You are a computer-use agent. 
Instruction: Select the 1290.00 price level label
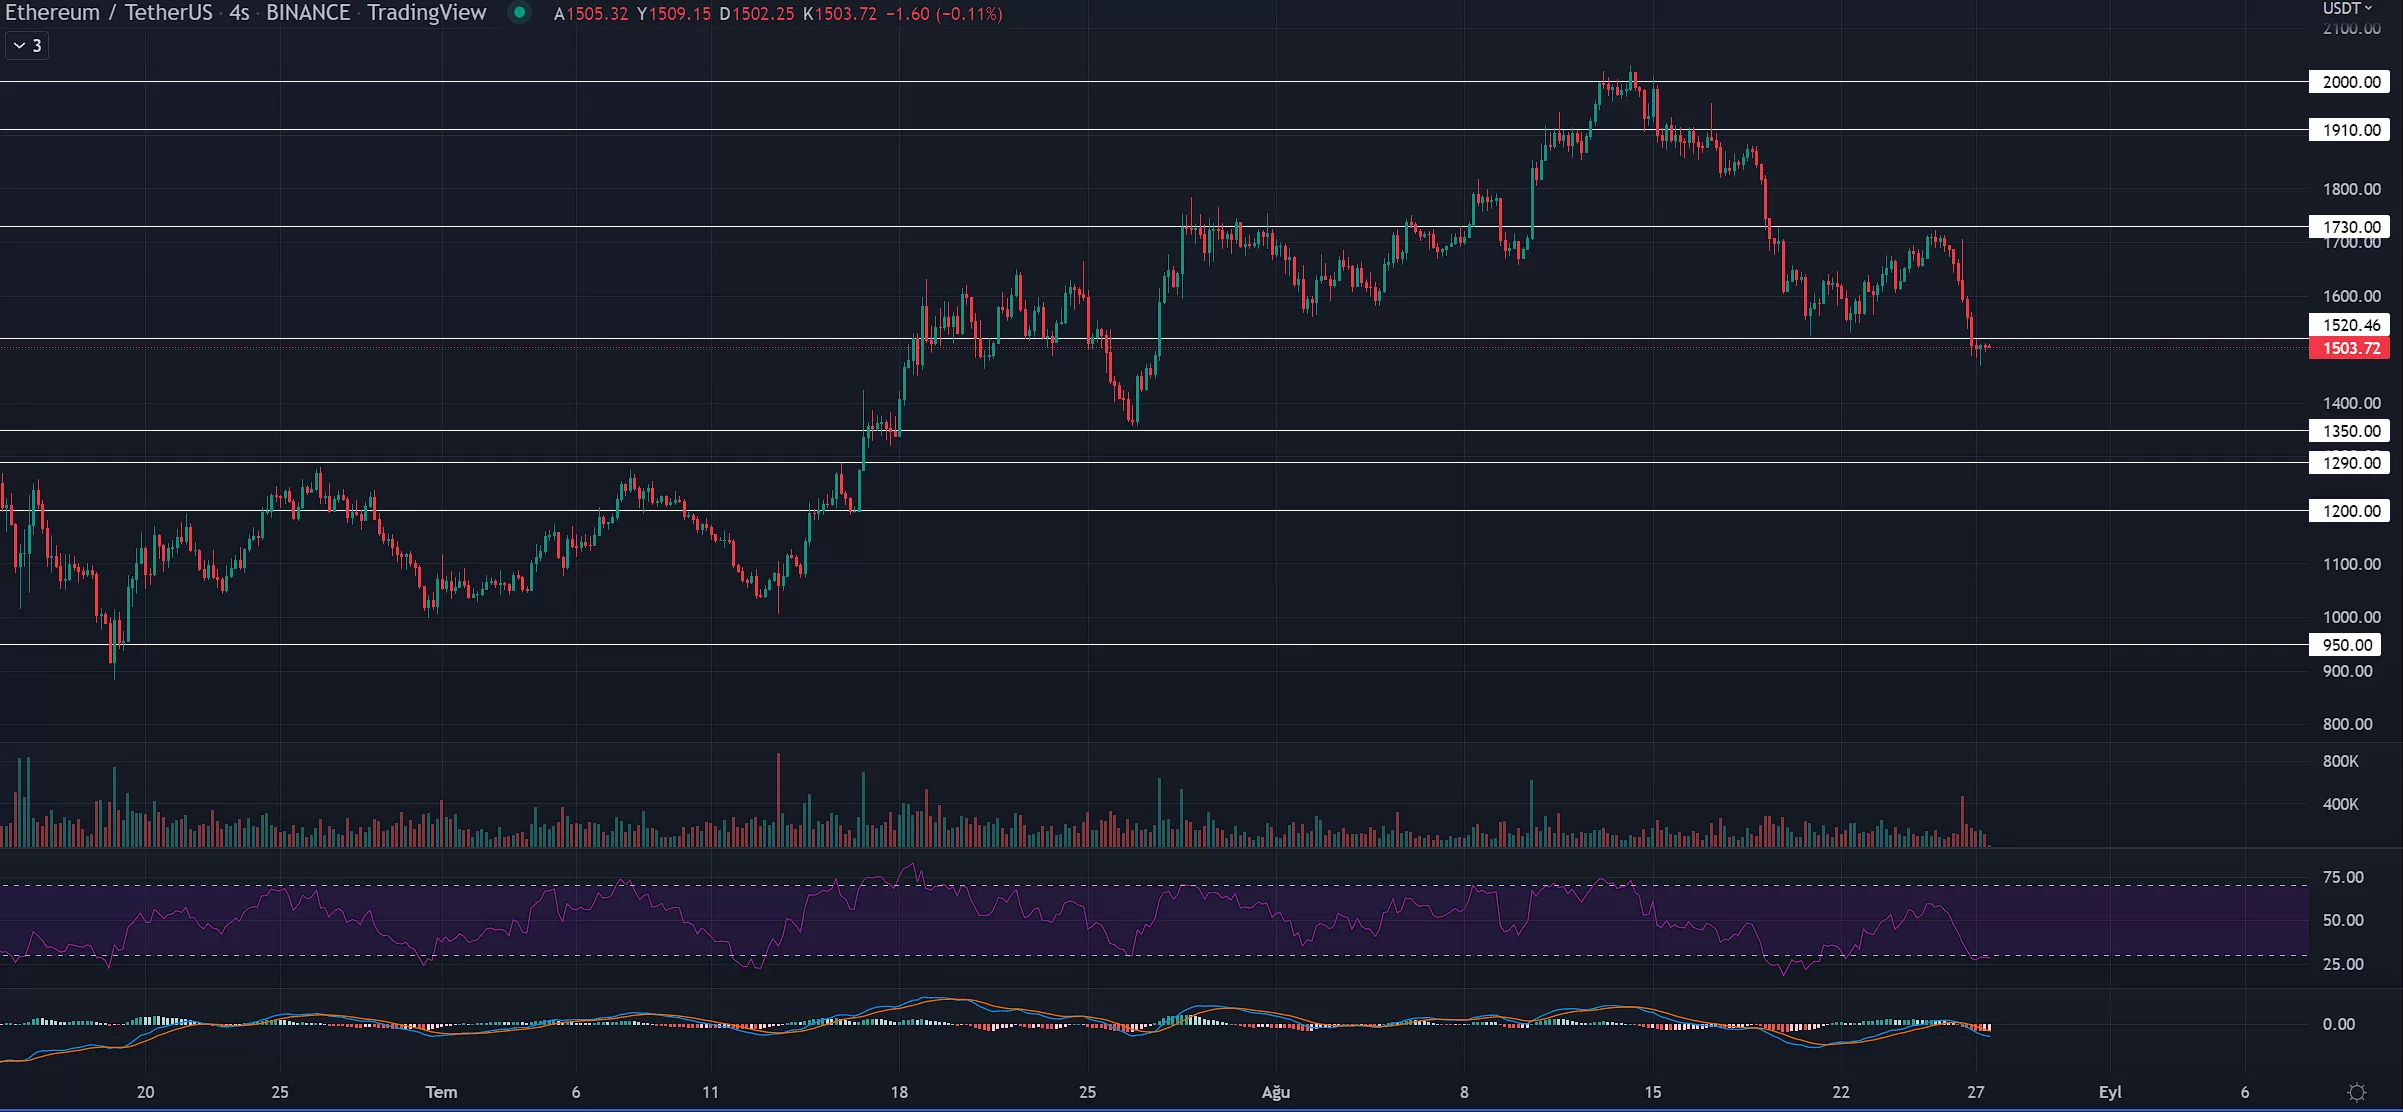click(x=2350, y=463)
